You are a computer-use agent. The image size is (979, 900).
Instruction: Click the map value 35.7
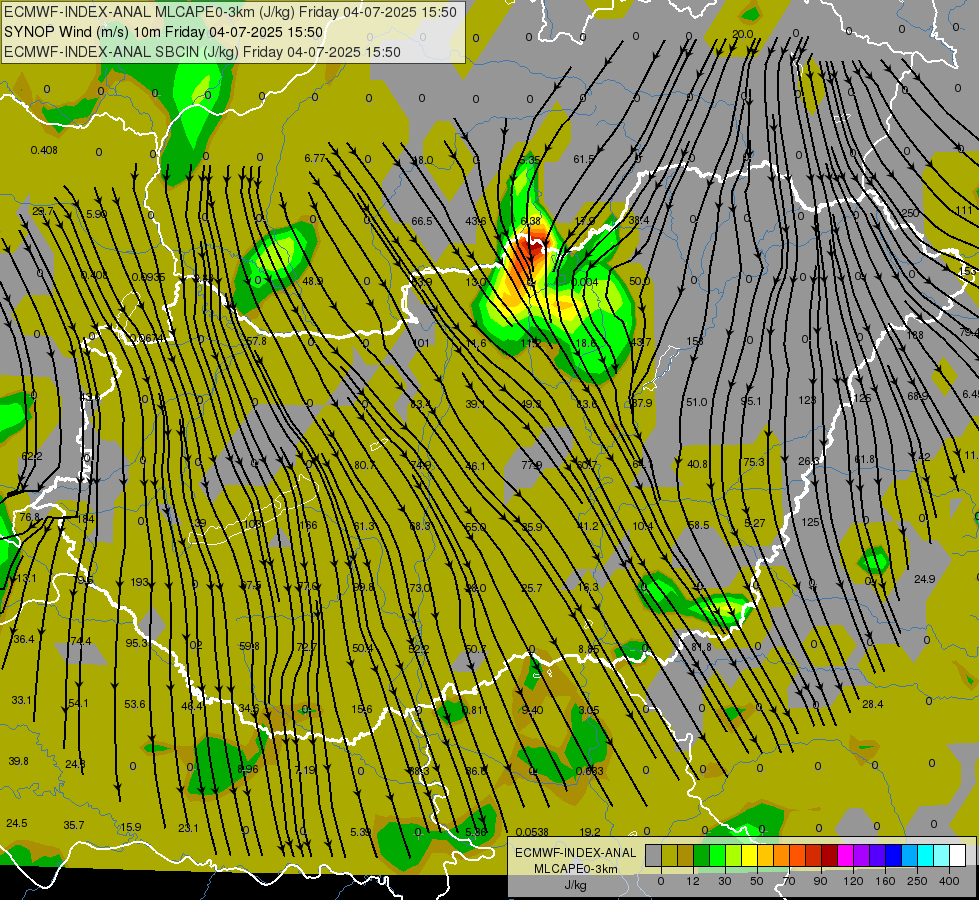pos(74,826)
